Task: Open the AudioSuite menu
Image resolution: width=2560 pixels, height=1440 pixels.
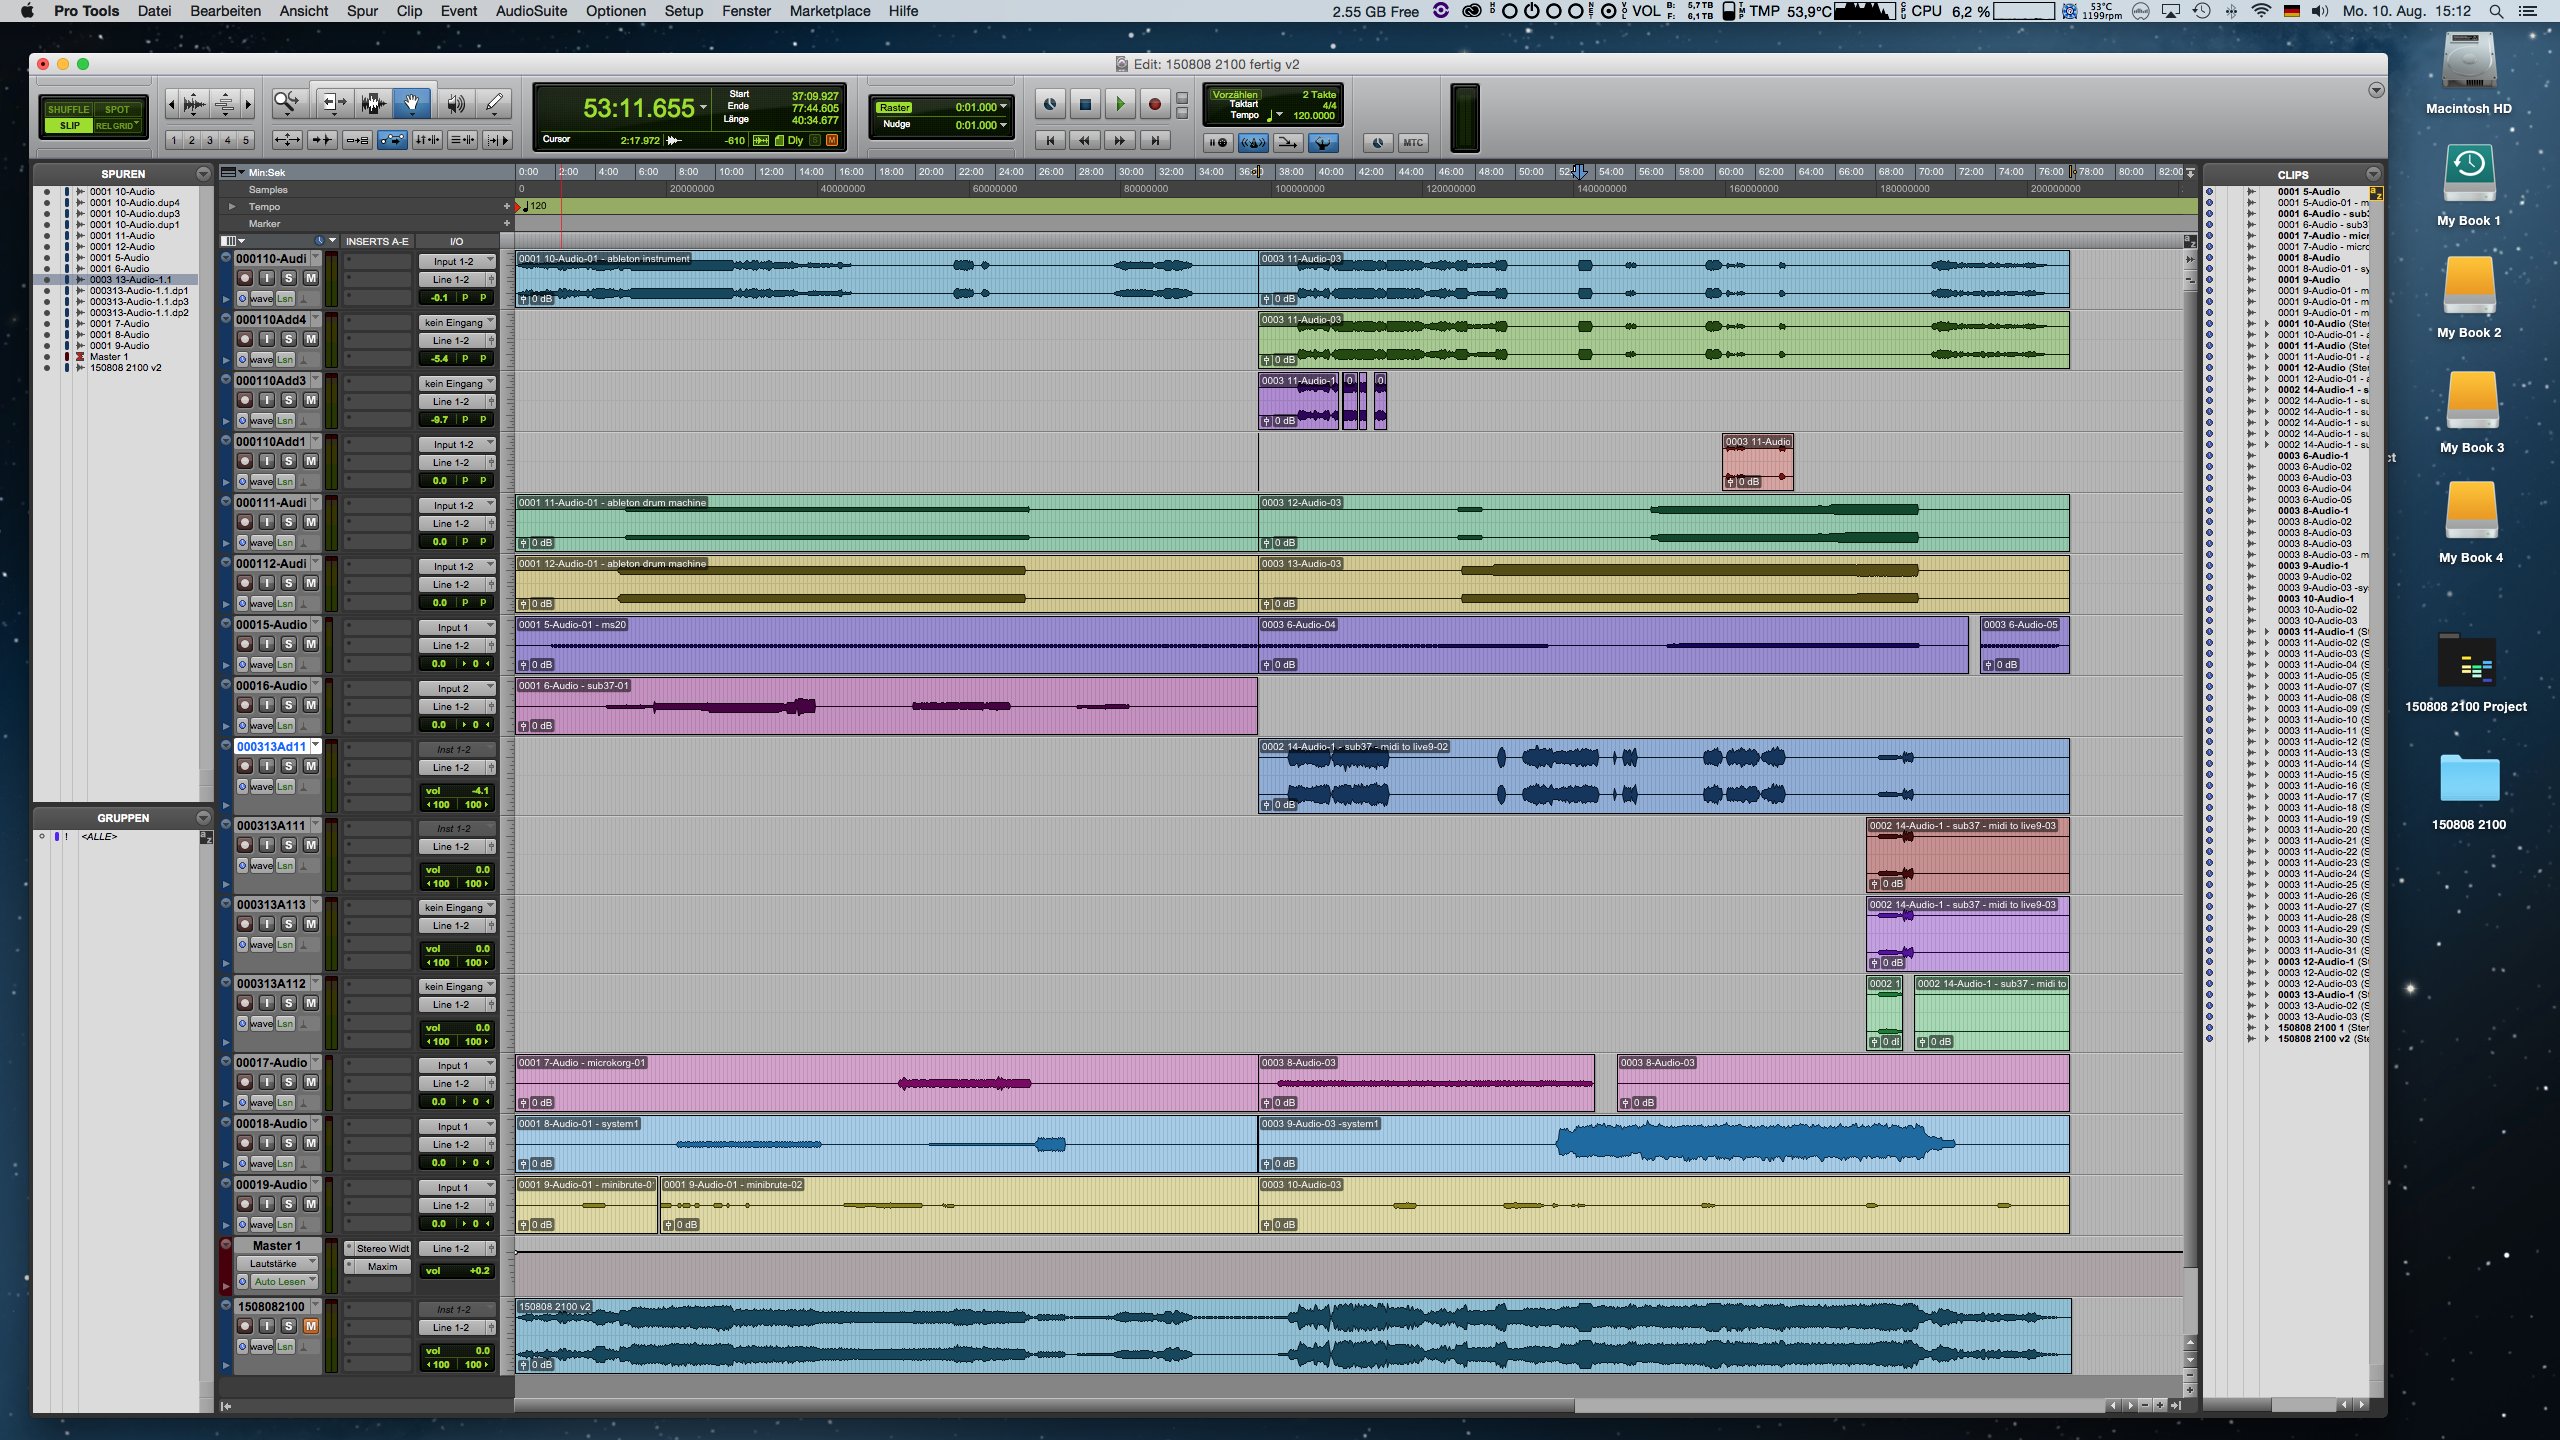Action: point(531,11)
